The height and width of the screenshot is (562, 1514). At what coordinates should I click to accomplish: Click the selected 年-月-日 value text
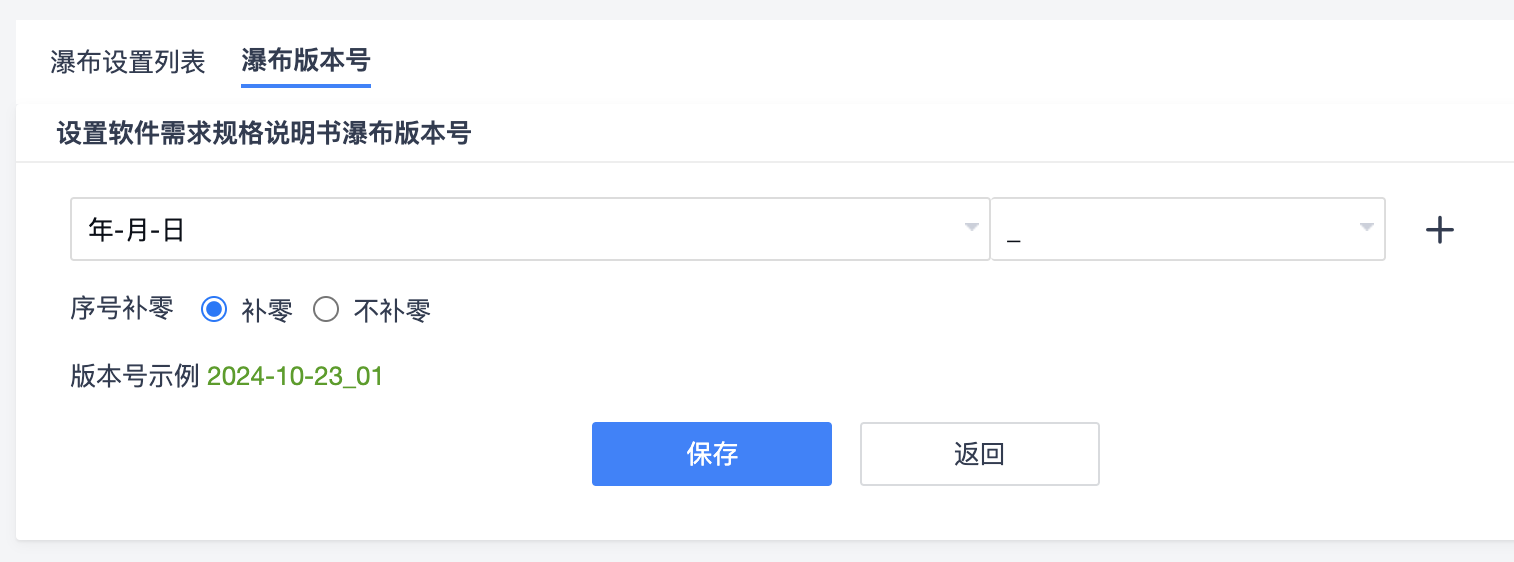pyautogui.click(x=137, y=230)
